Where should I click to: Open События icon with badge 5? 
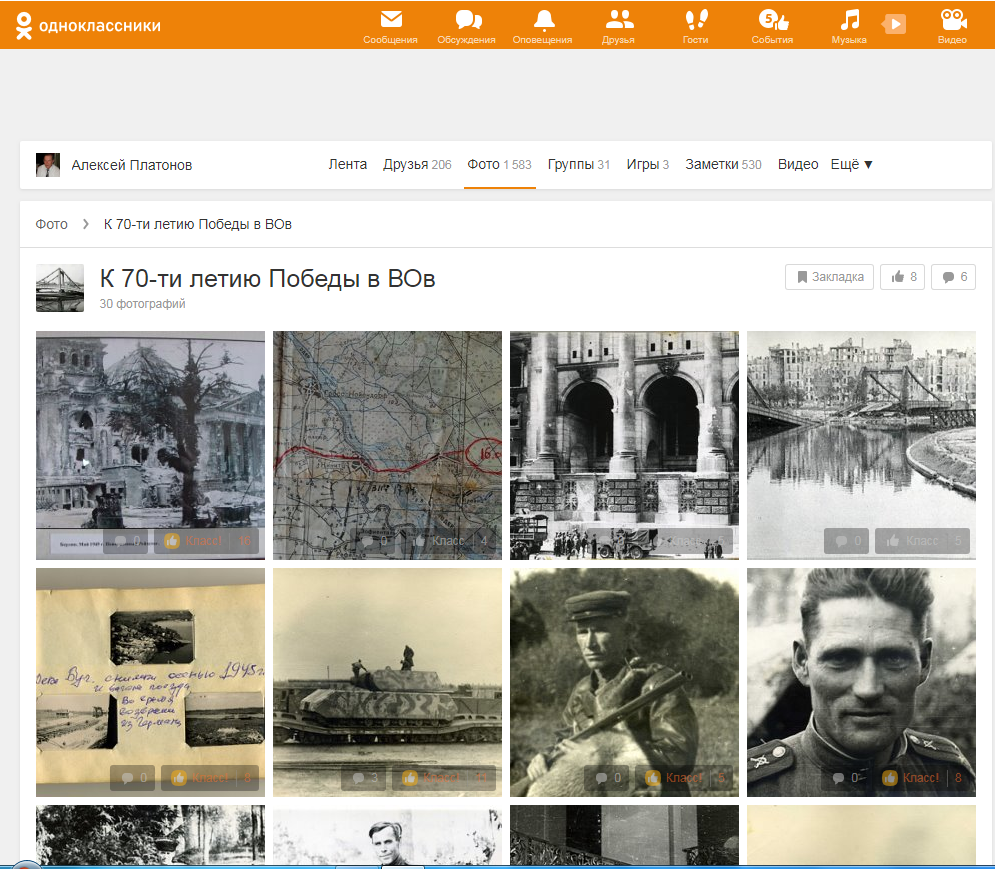[772, 27]
